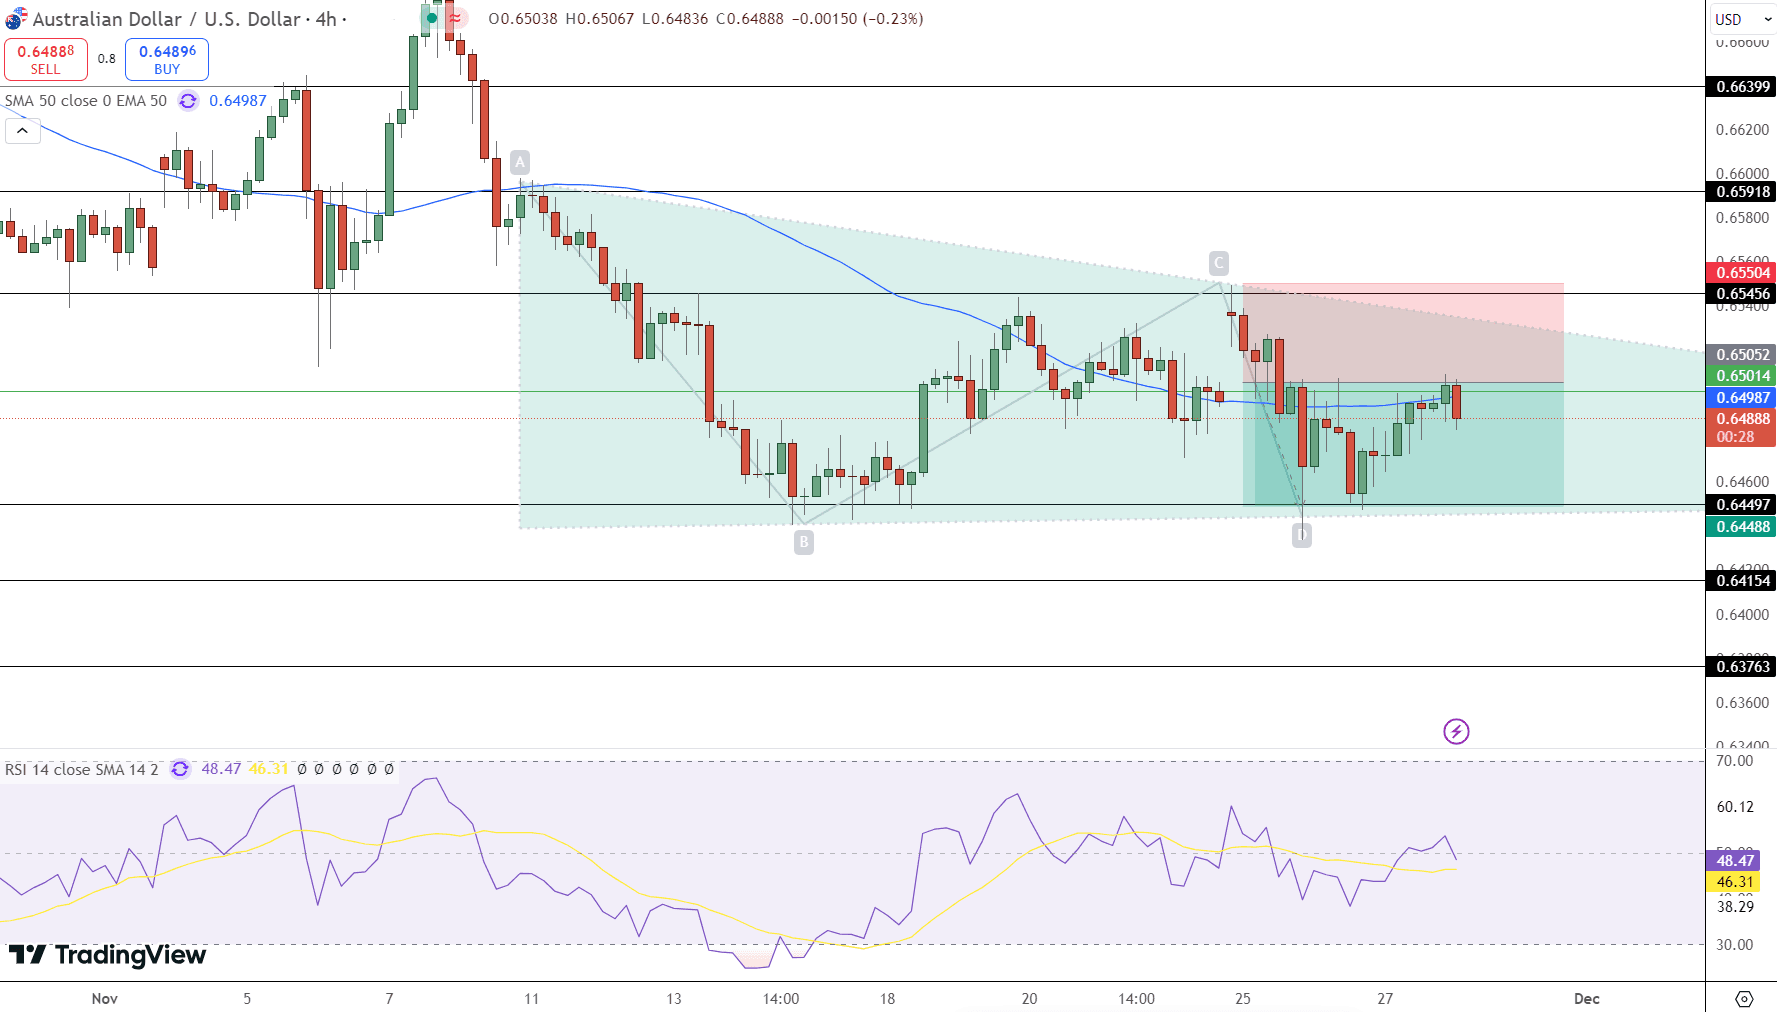This screenshot has height=1012, width=1777.
Task: Click the 0.65918 price level label
Action: [1741, 192]
